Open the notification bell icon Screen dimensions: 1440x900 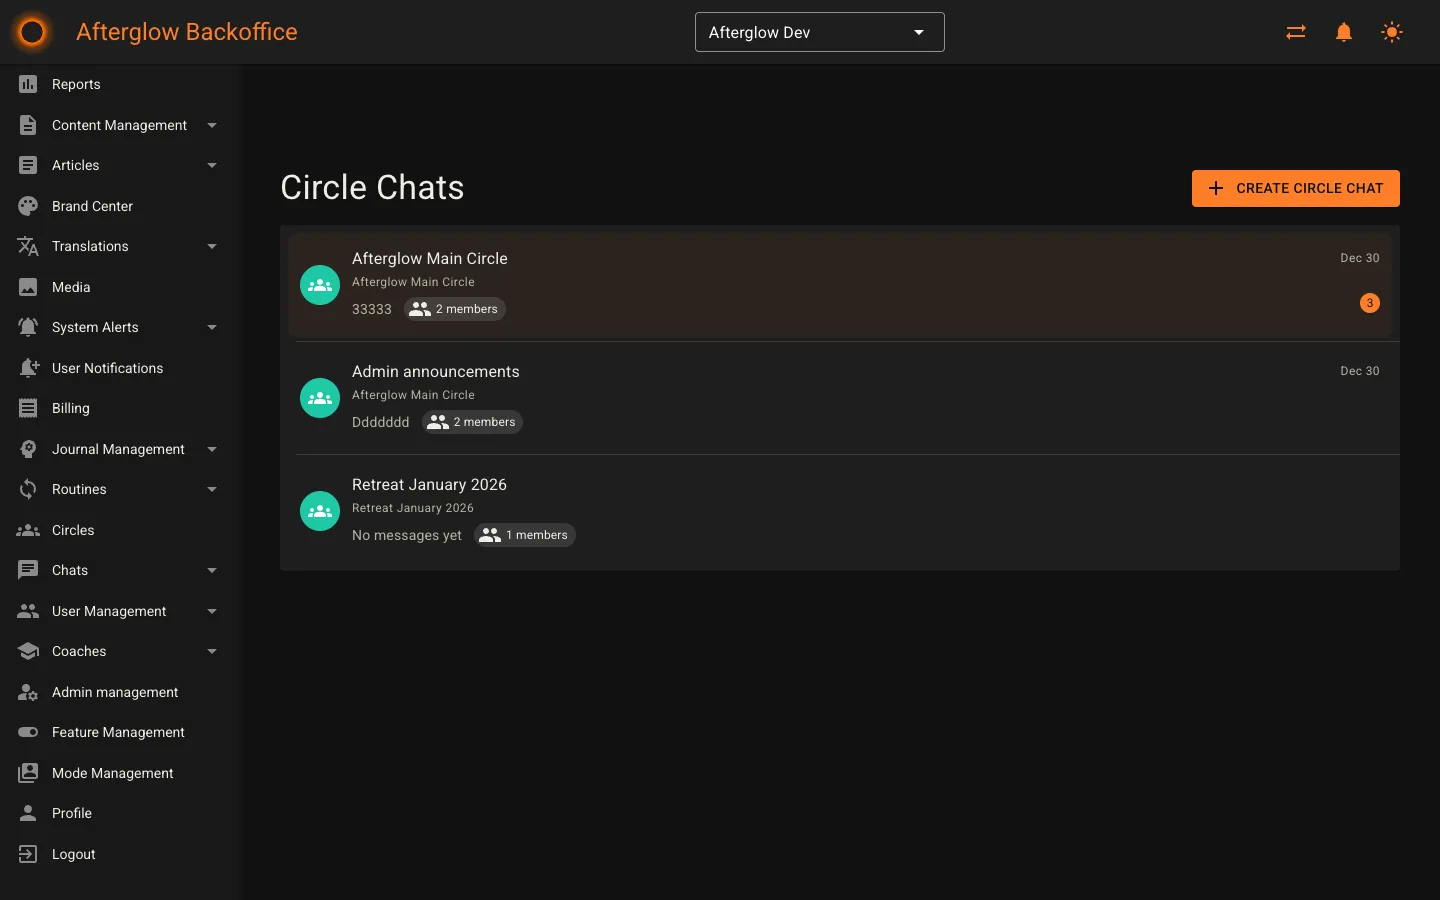click(1343, 31)
